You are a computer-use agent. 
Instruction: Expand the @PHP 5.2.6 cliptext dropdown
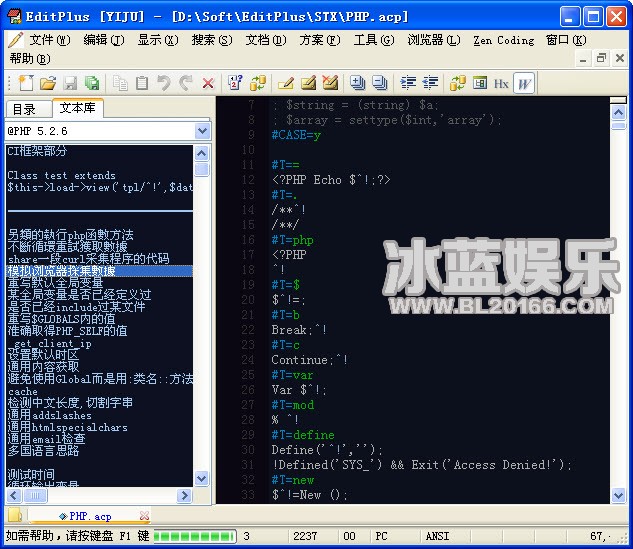coord(202,131)
